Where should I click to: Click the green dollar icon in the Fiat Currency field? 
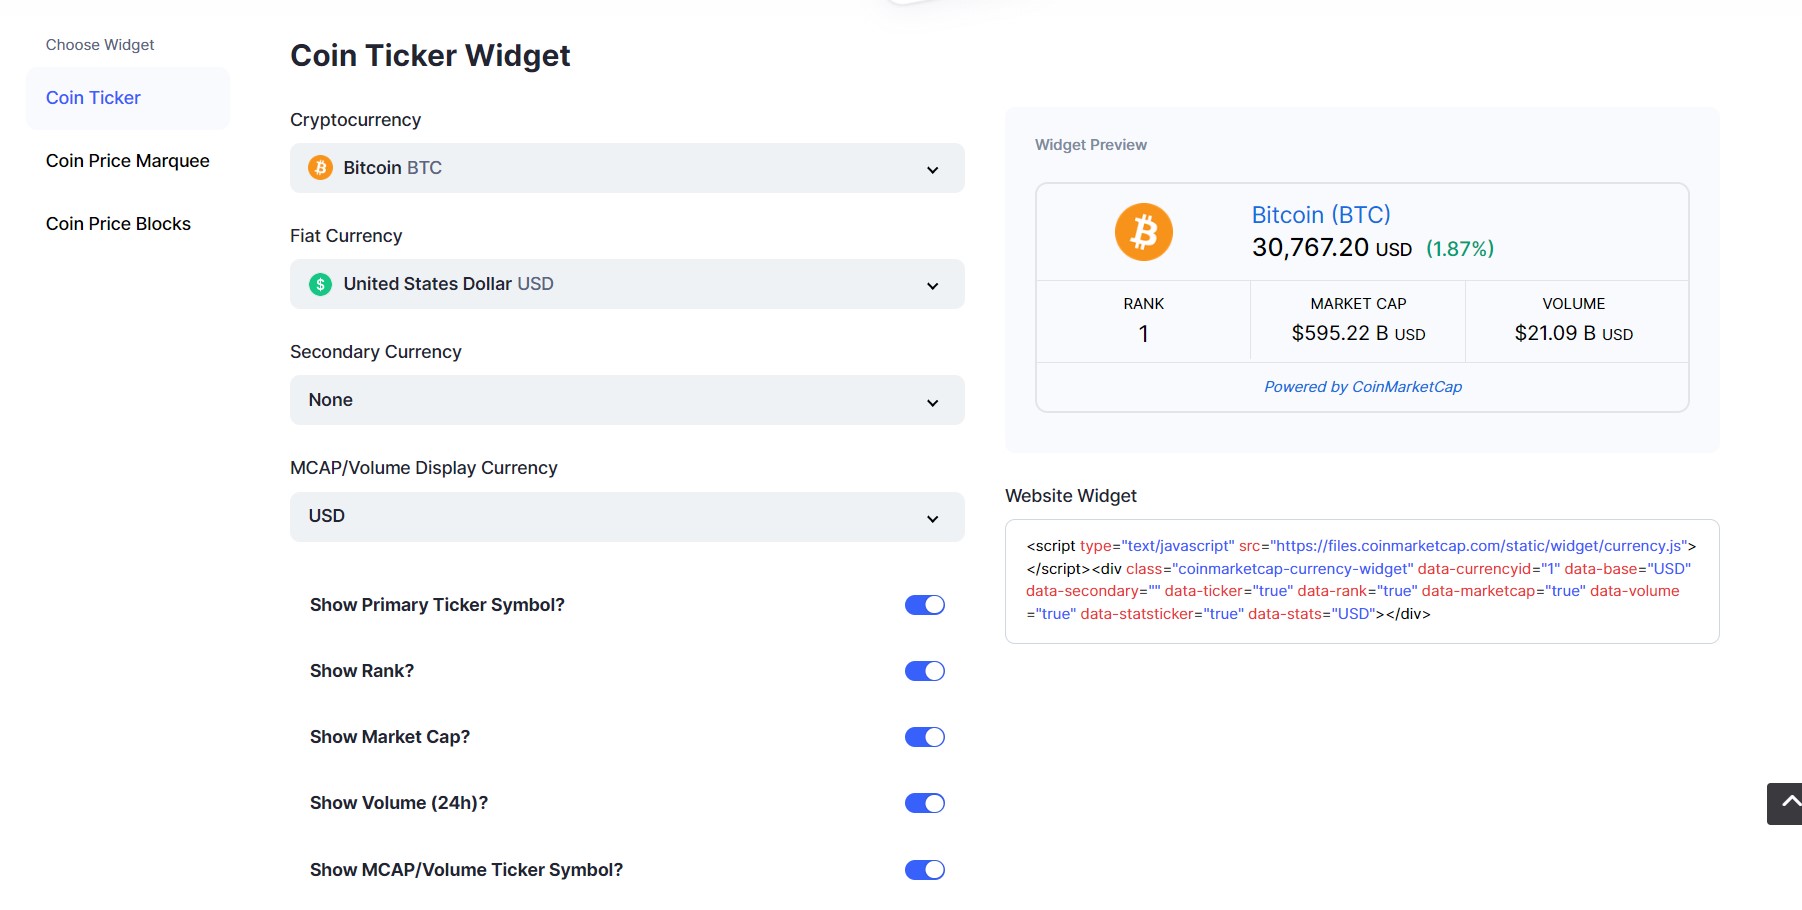[320, 284]
